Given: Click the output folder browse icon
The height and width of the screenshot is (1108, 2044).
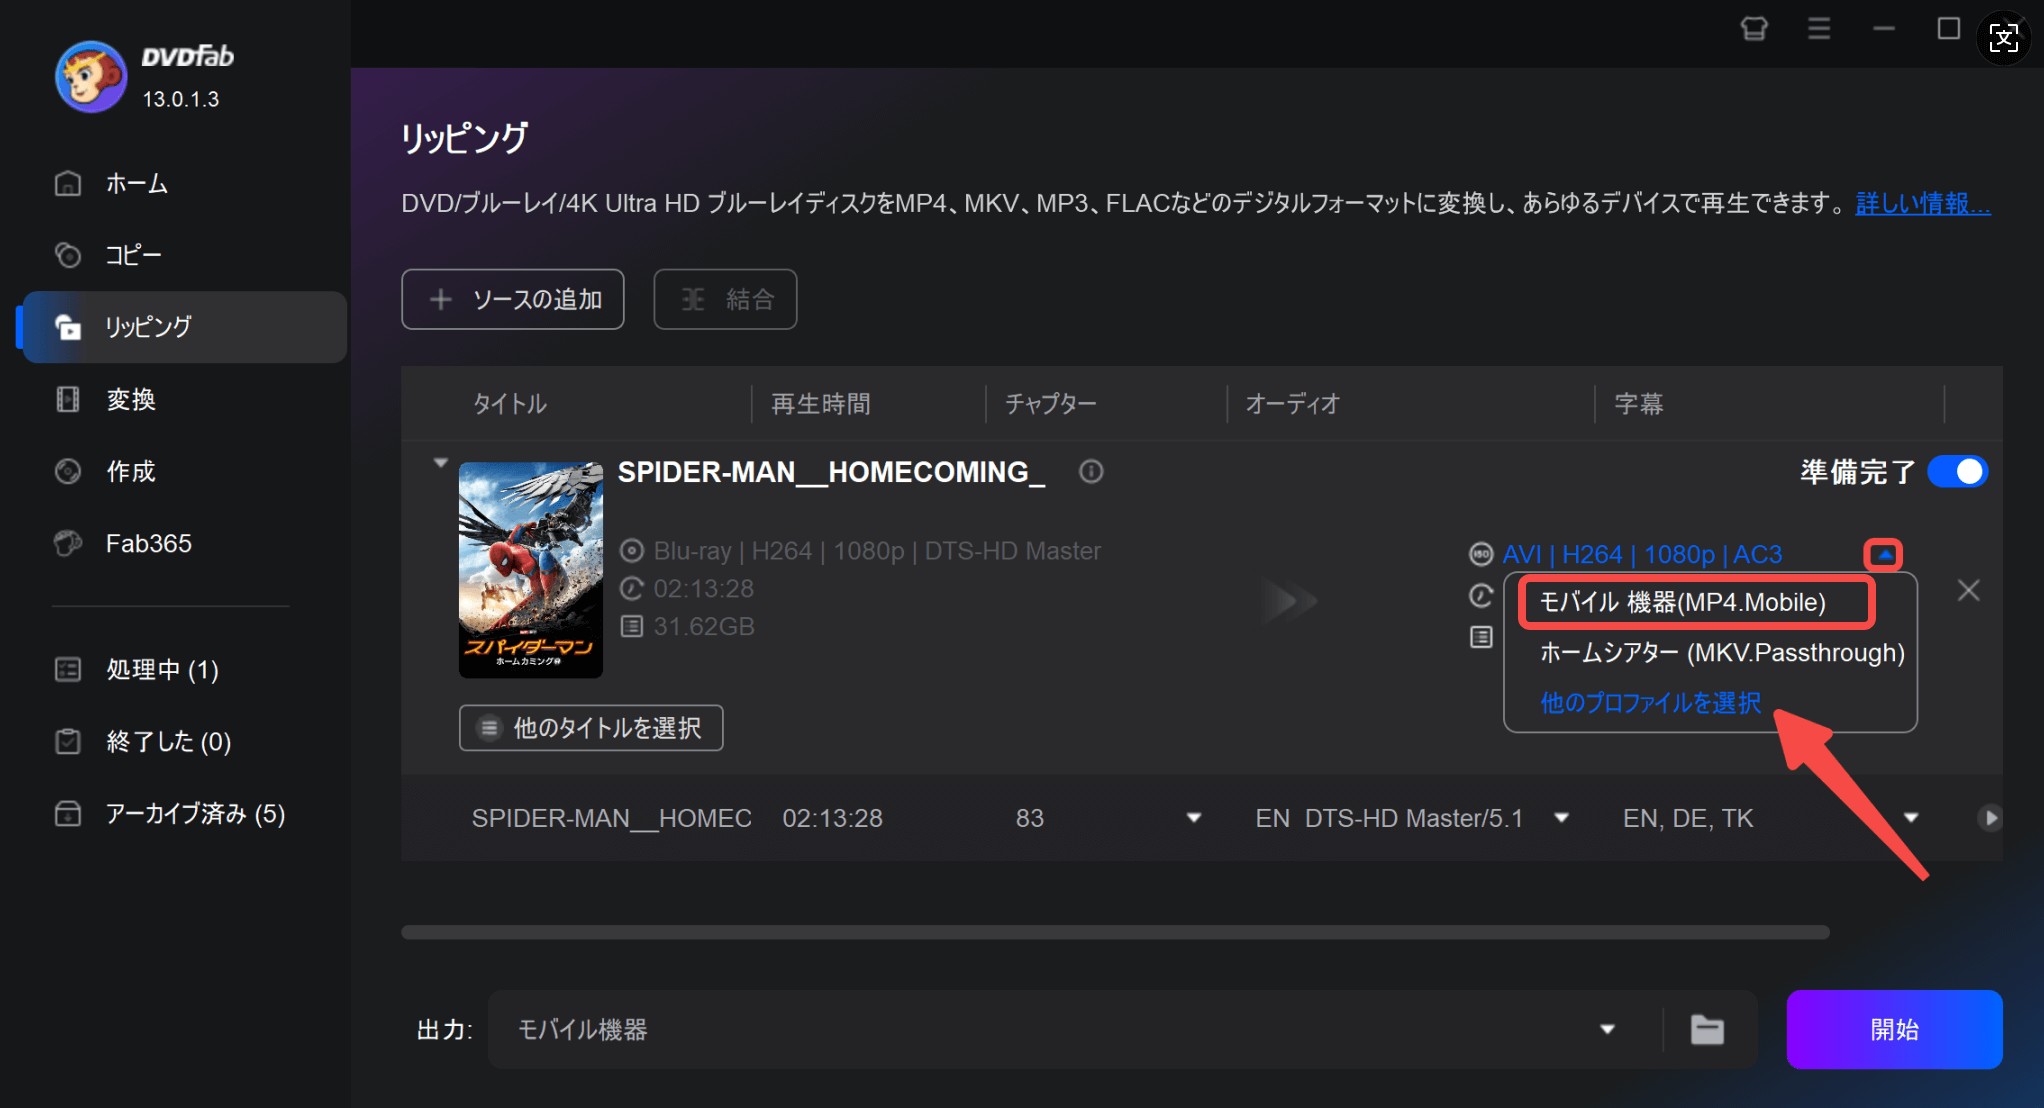Looking at the screenshot, I should tap(1707, 1029).
